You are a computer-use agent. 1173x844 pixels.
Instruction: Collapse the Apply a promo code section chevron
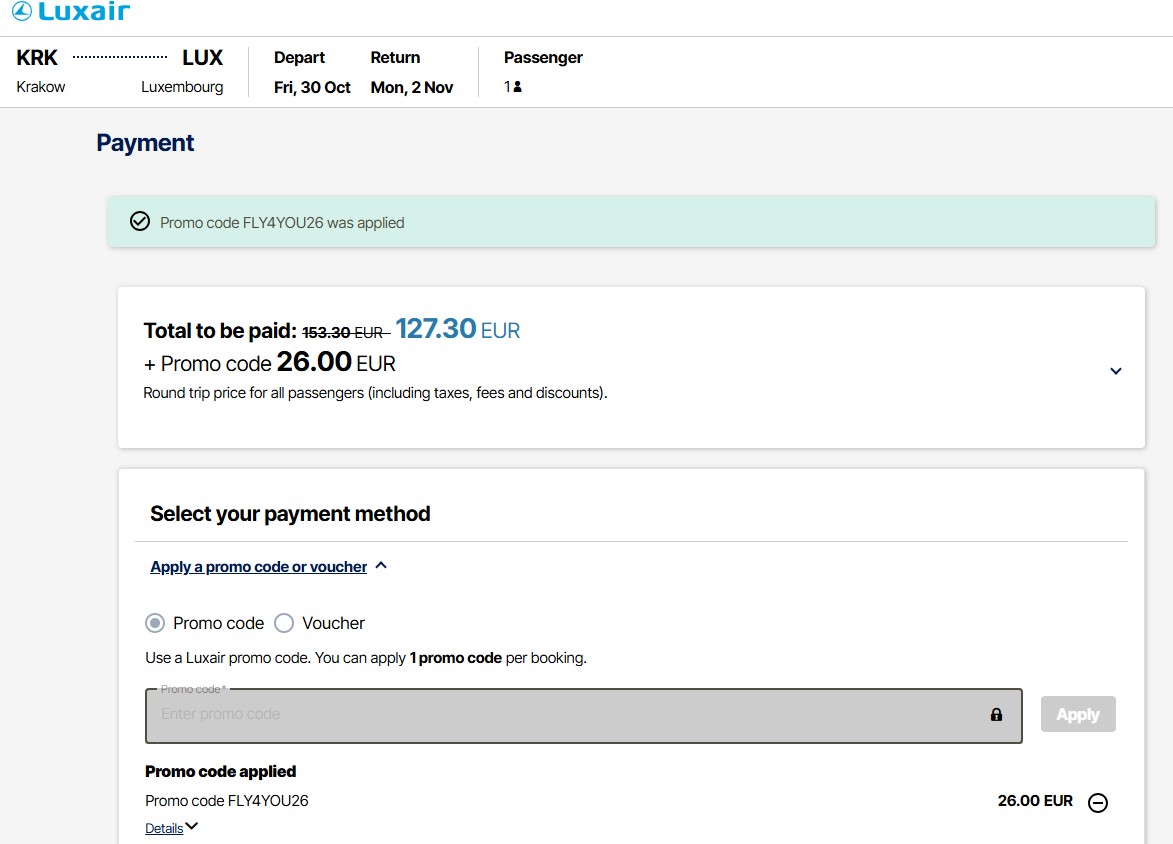click(x=381, y=566)
